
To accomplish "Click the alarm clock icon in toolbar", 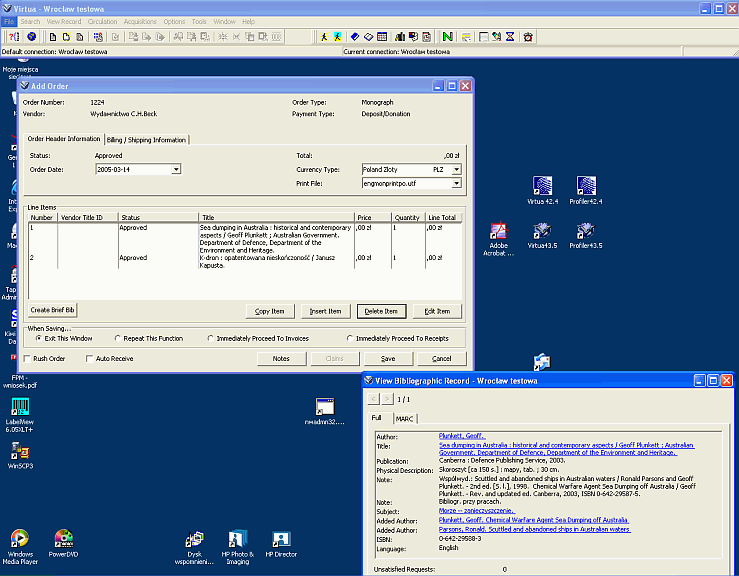I will pos(528,37).
